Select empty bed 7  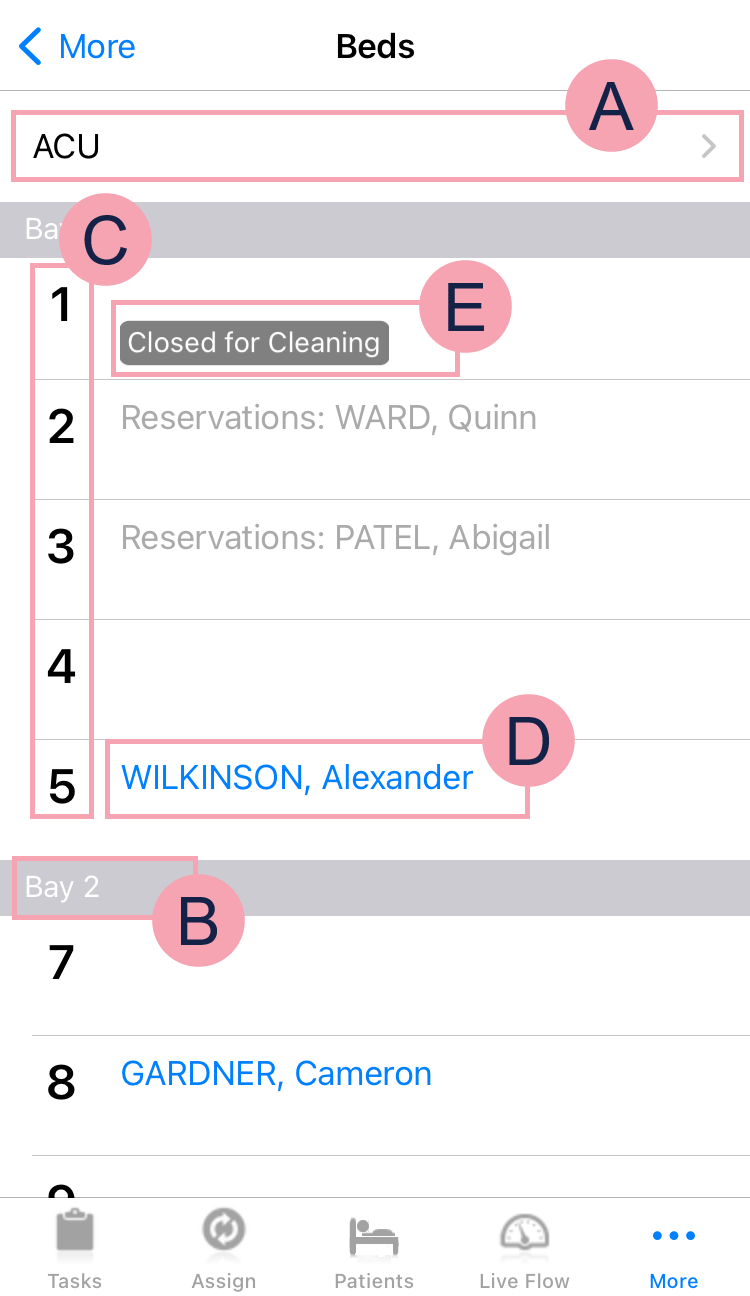click(400, 964)
